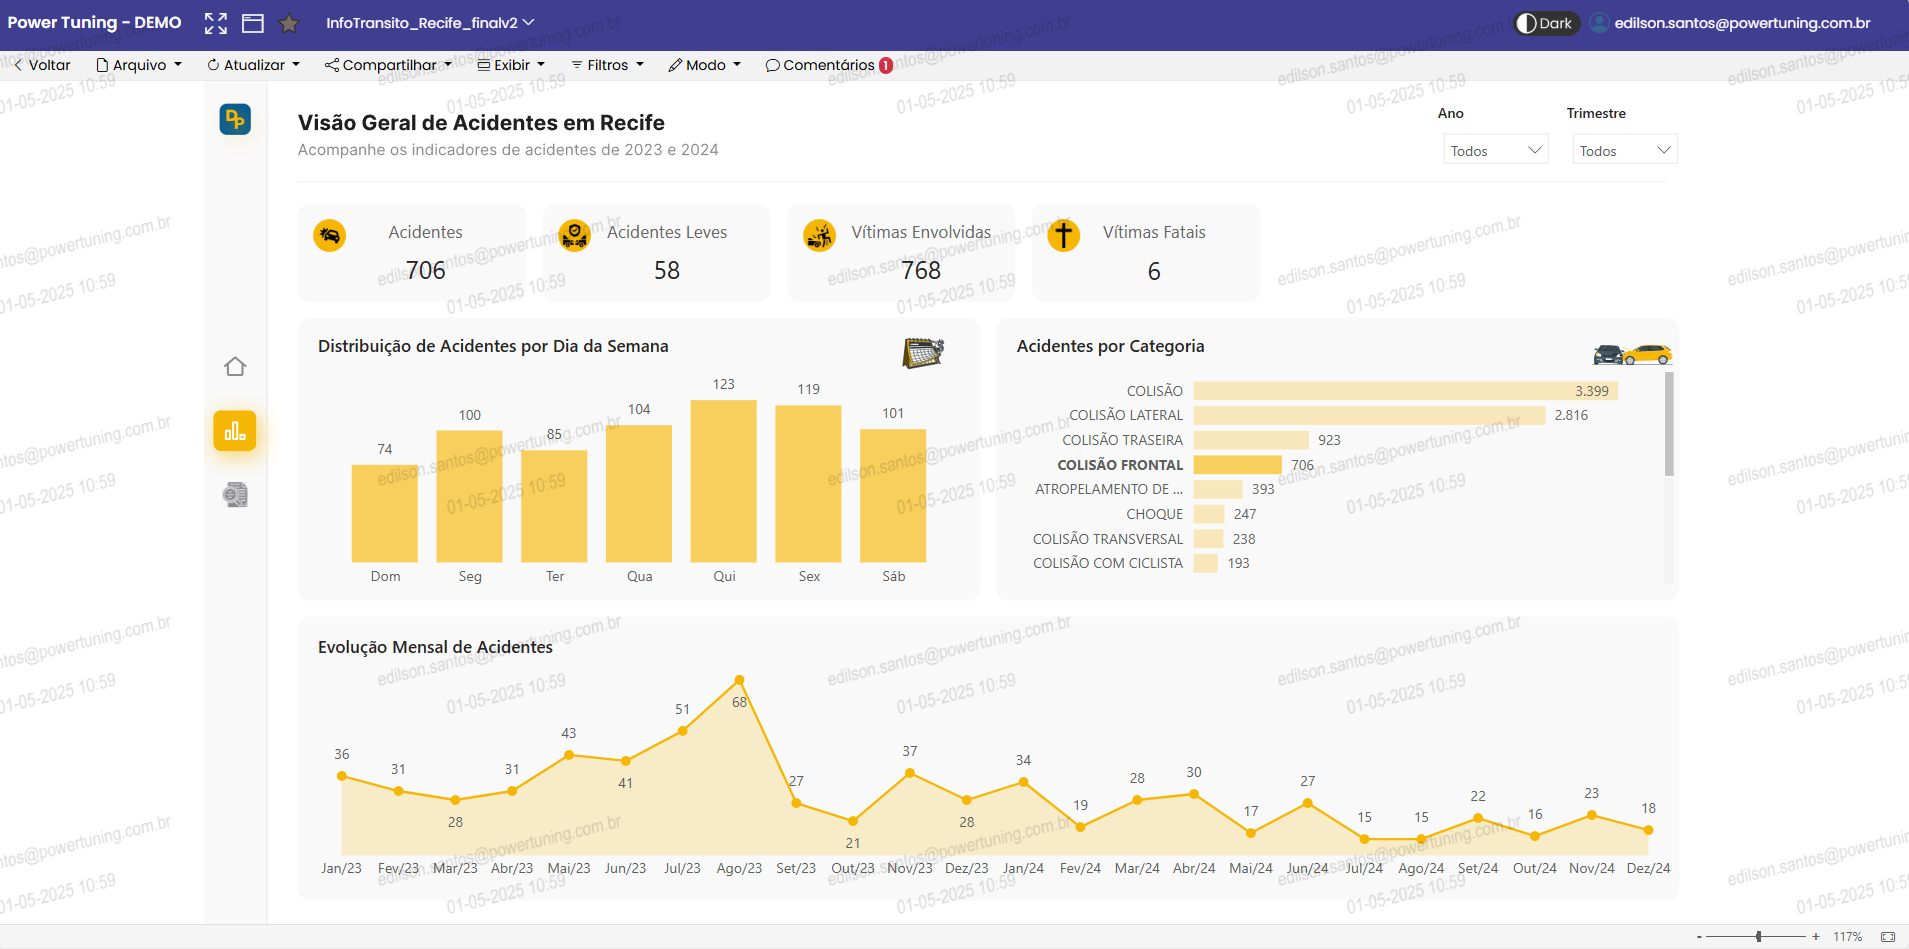
Task: Click the fullscreen expand icon
Action: pyautogui.click(x=215, y=23)
